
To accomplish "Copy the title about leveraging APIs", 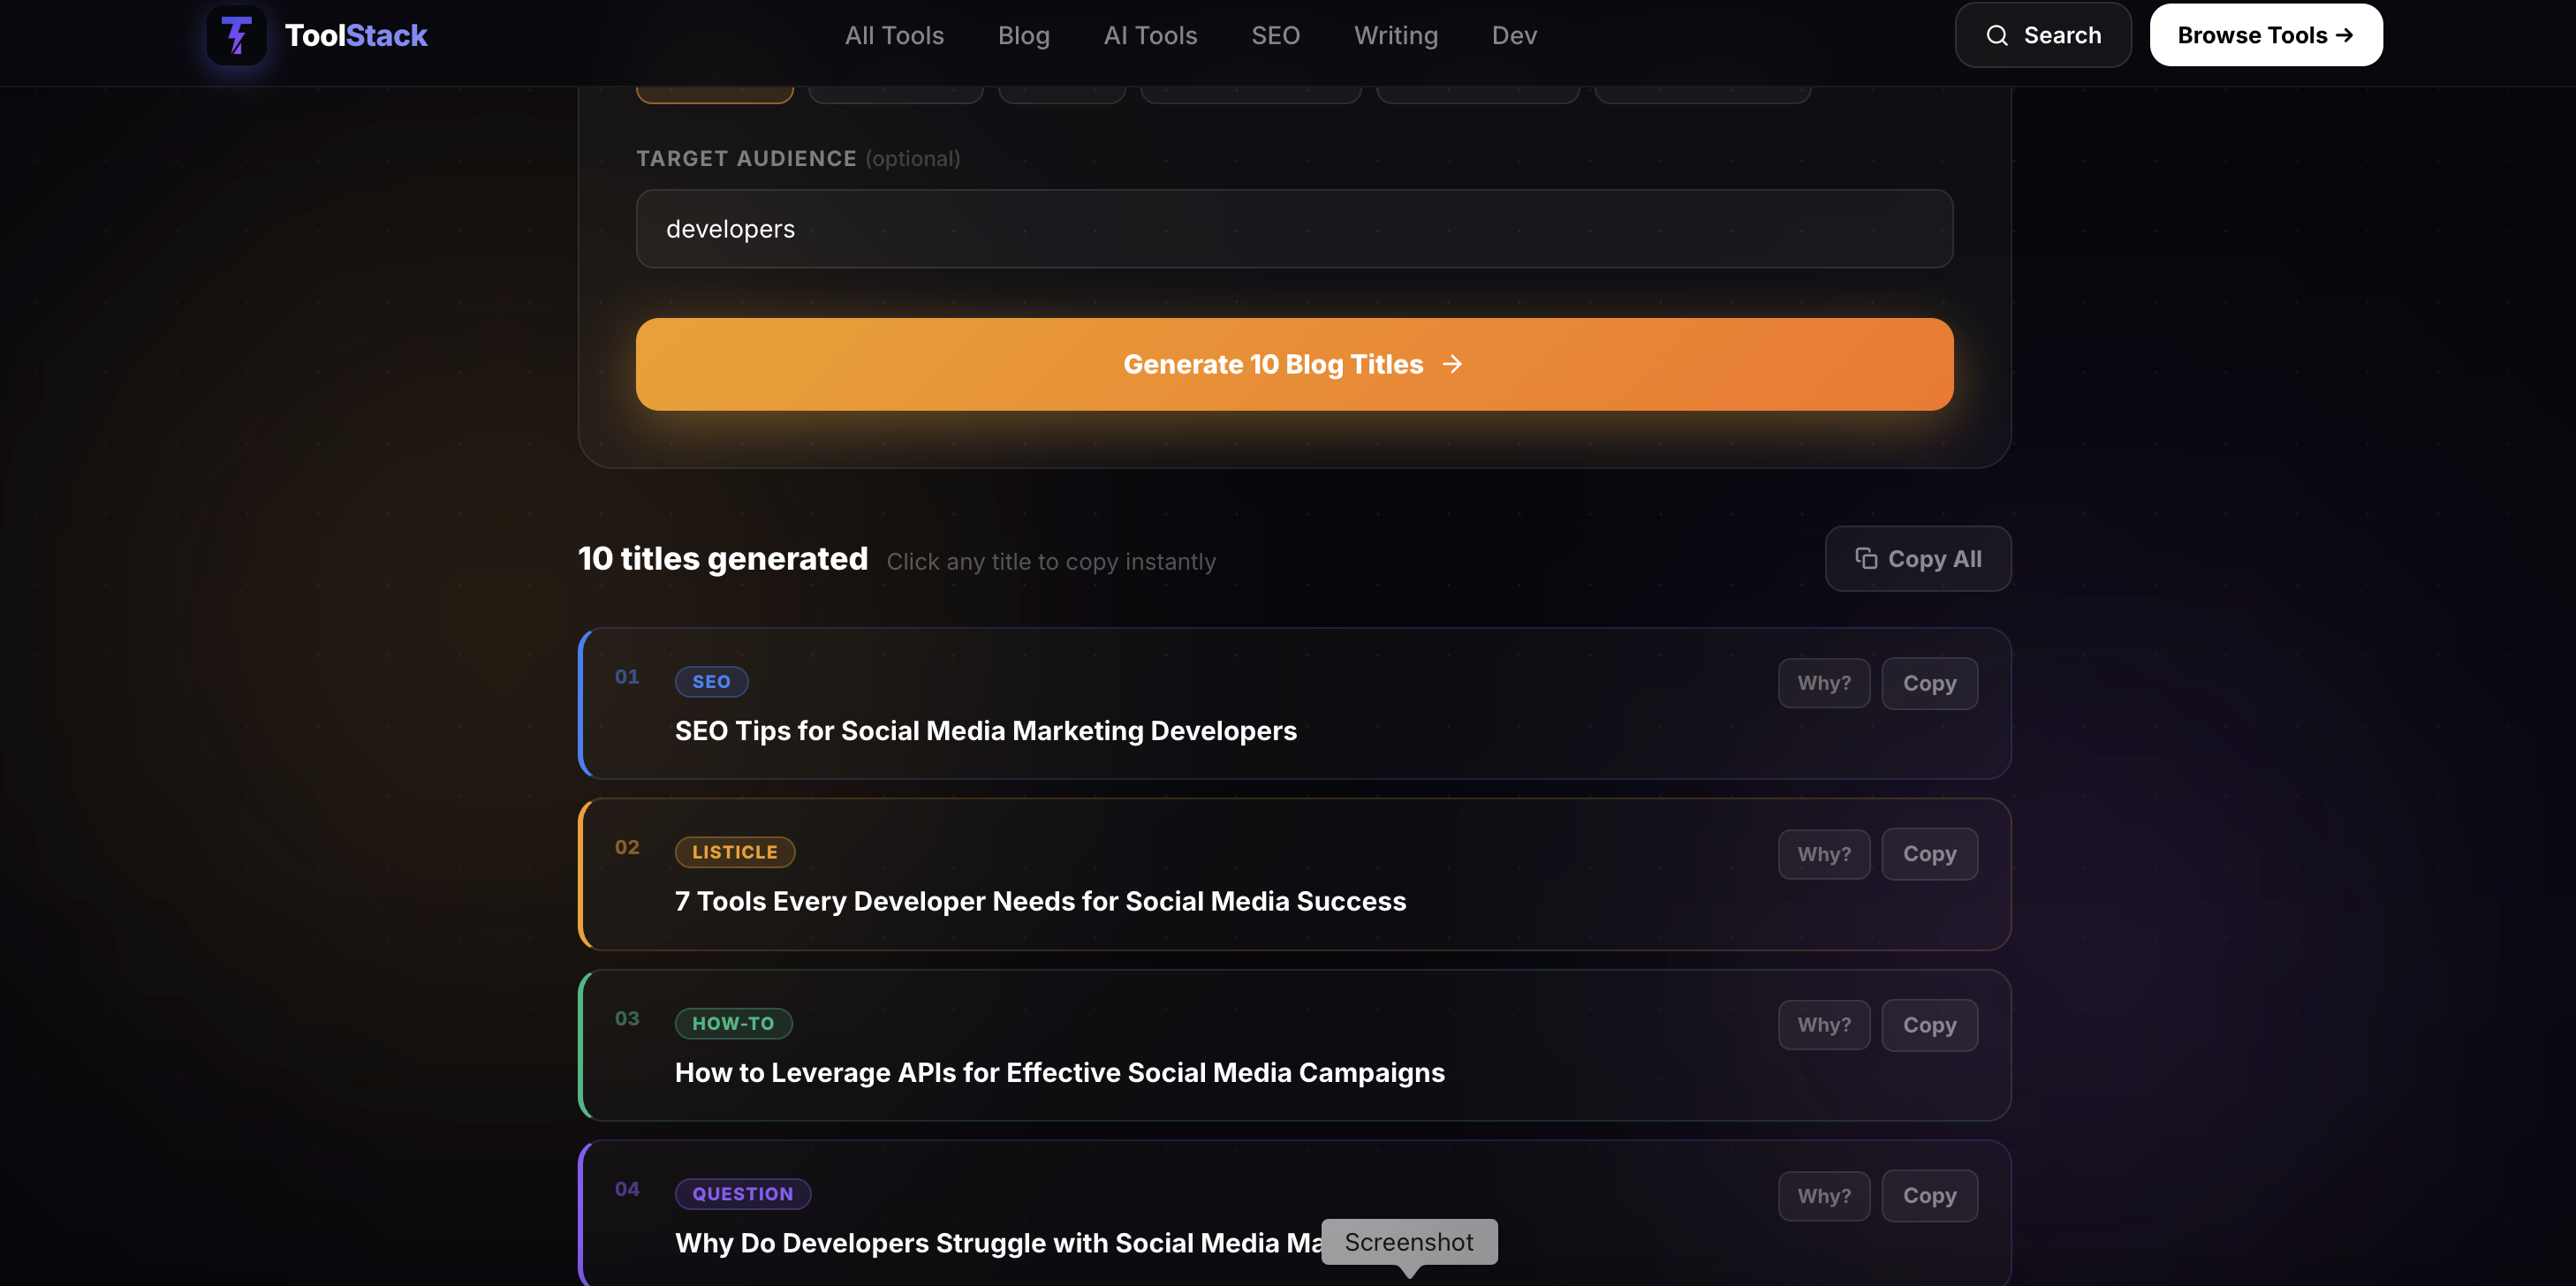I will point(1929,1024).
